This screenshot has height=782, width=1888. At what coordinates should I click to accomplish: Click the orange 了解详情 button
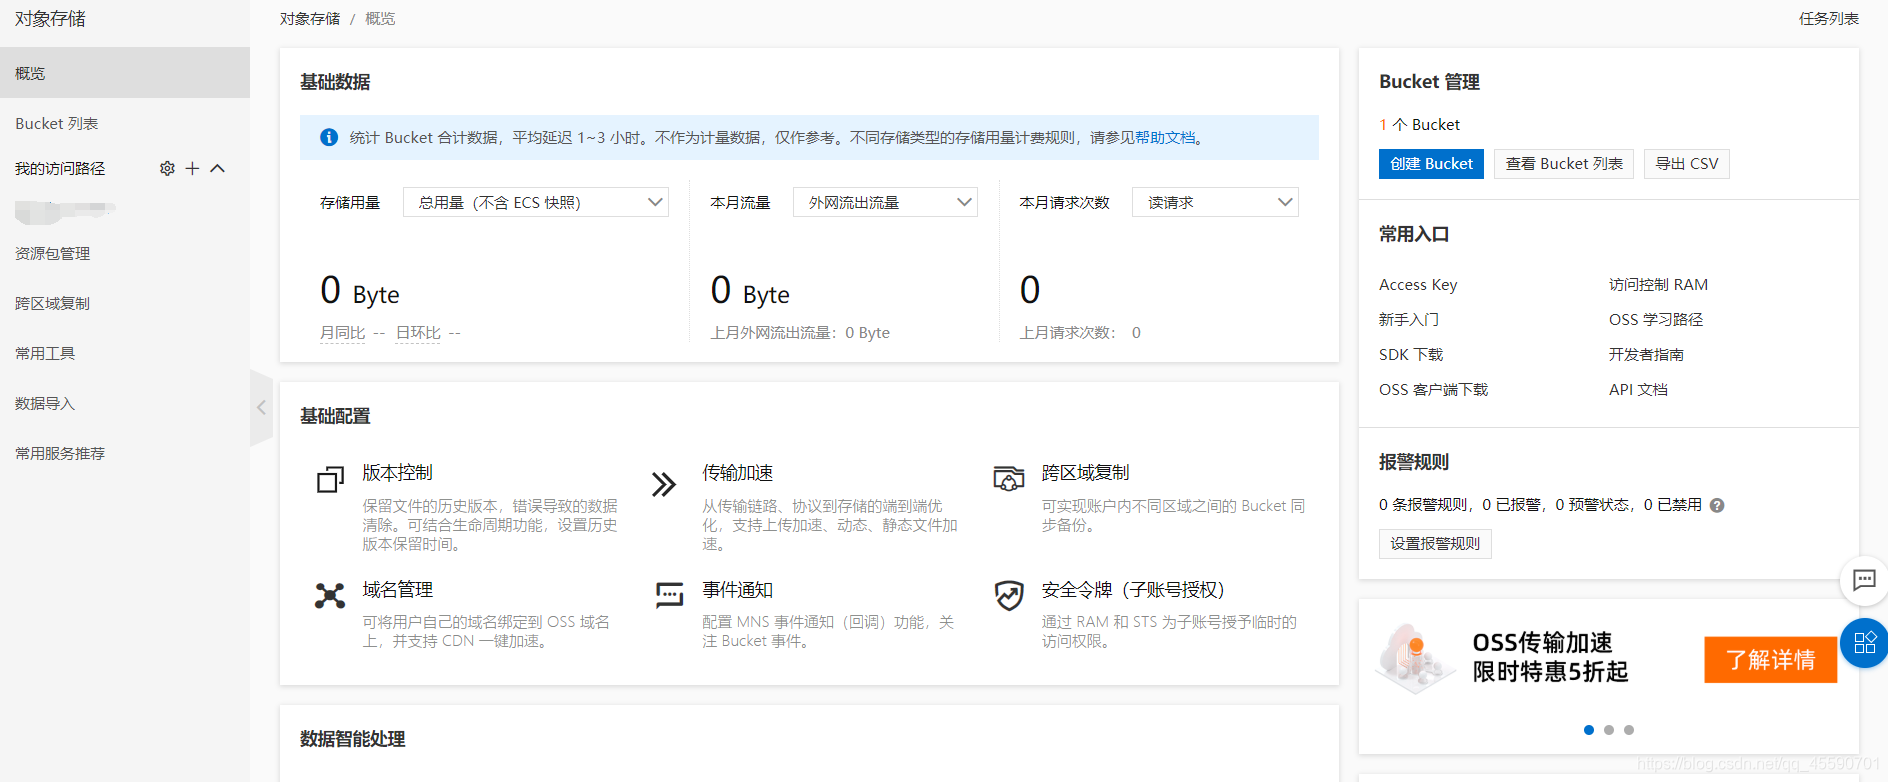click(1771, 660)
